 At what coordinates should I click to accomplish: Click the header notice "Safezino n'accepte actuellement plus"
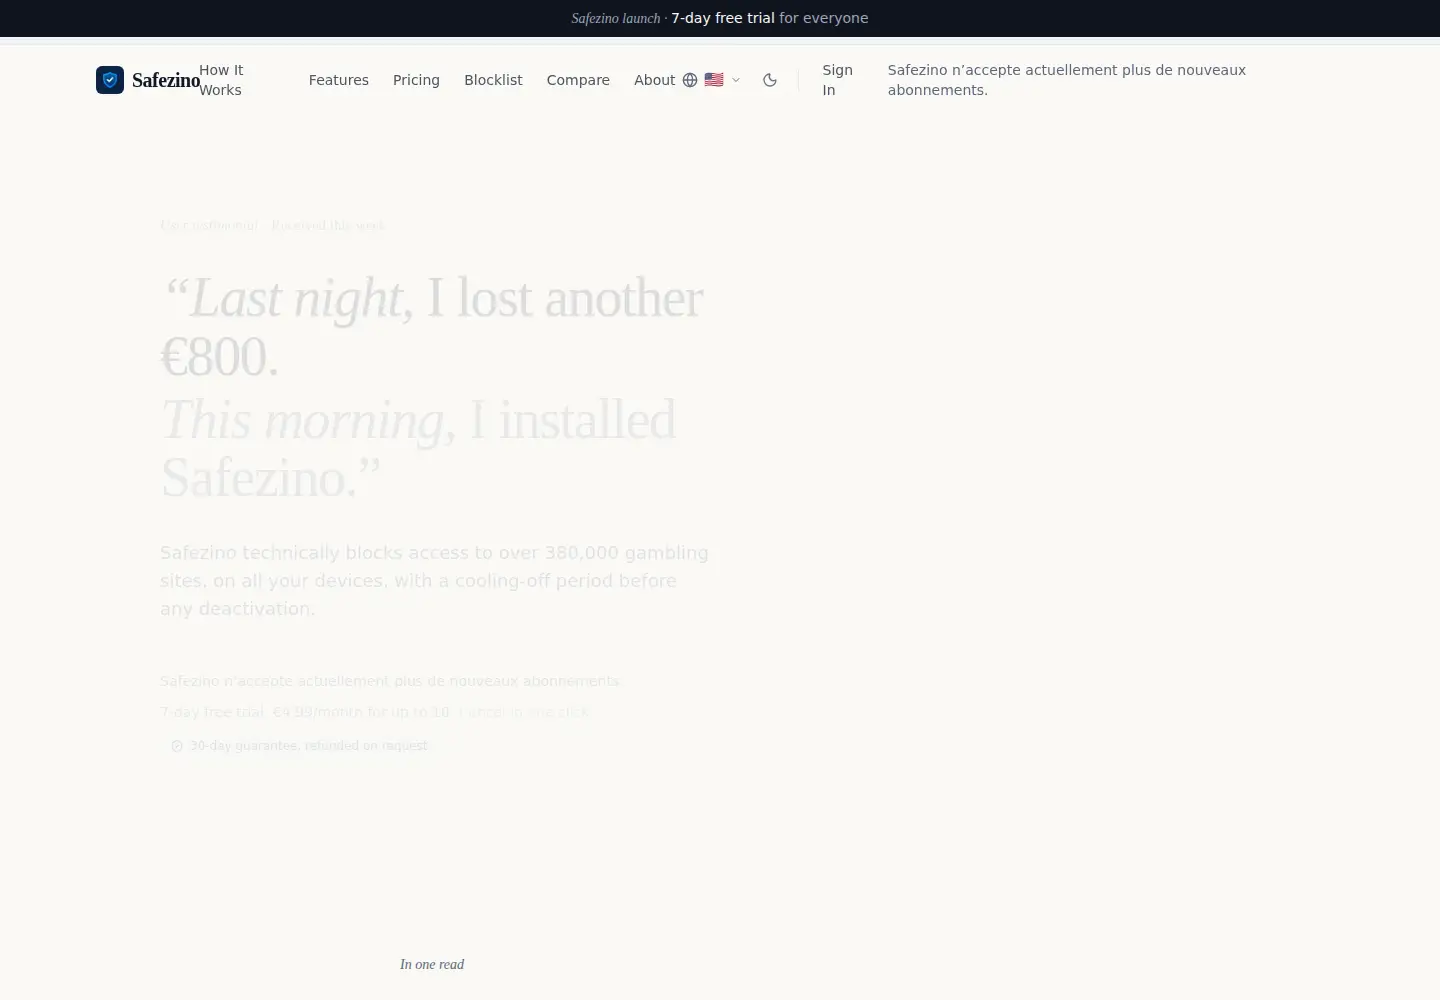click(x=1067, y=80)
